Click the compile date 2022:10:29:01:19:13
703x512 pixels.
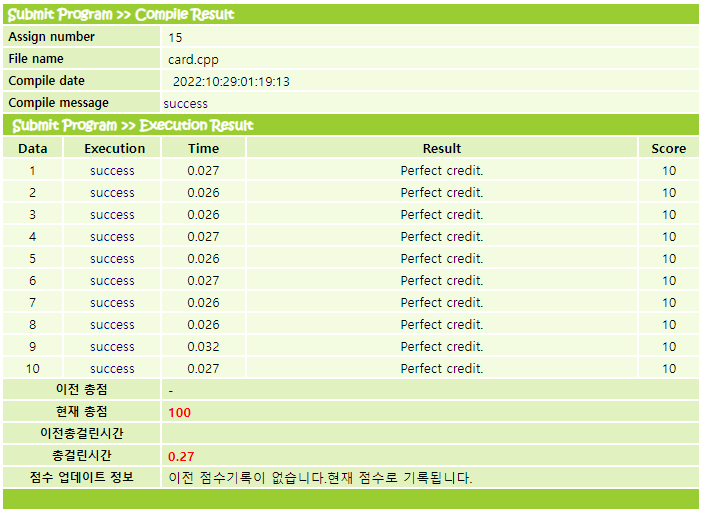231,82
